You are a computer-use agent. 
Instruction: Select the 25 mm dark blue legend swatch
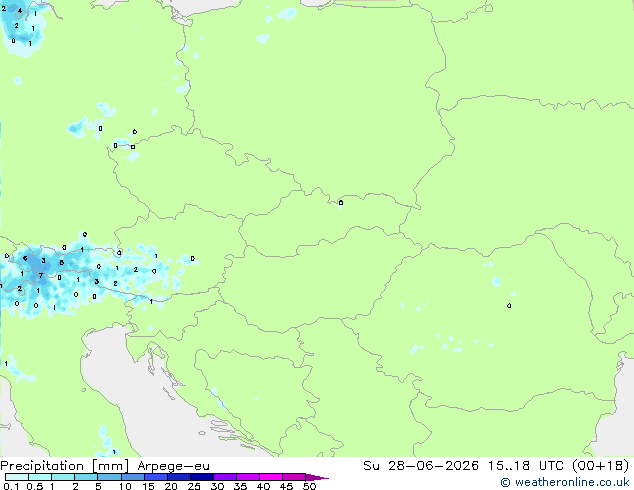coord(201,477)
